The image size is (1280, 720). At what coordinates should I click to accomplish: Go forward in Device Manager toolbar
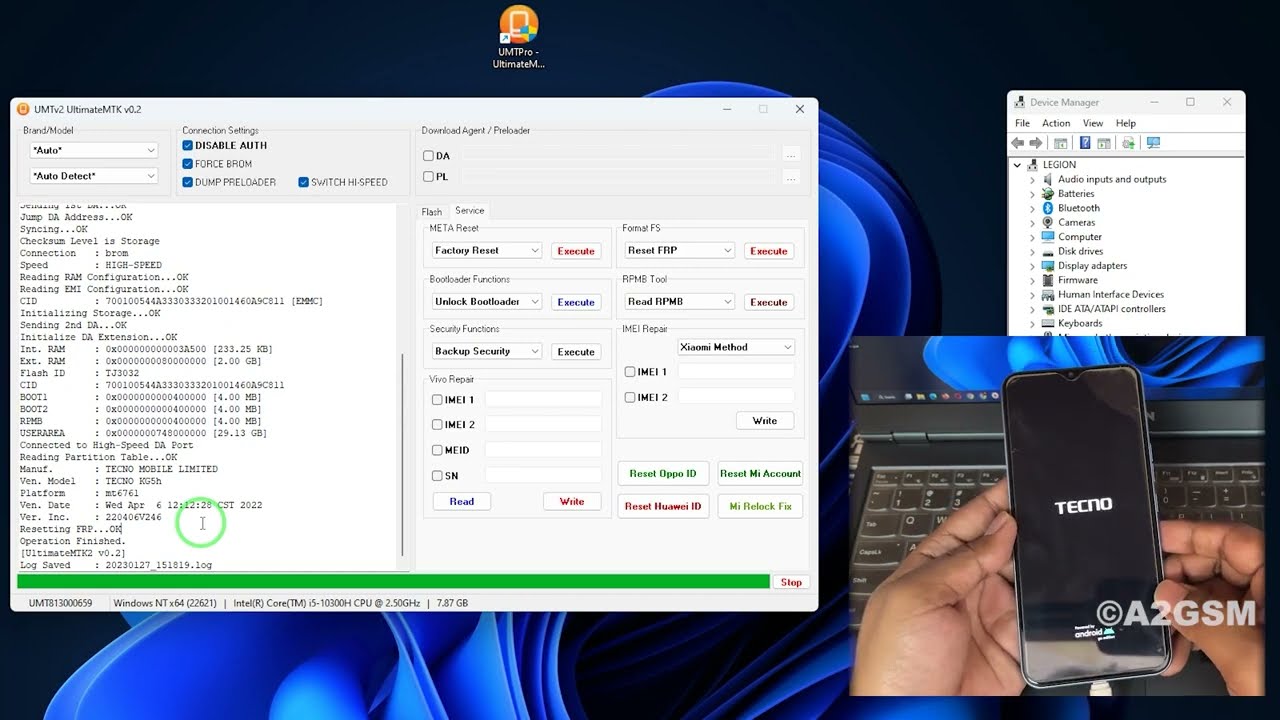(x=1036, y=143)
